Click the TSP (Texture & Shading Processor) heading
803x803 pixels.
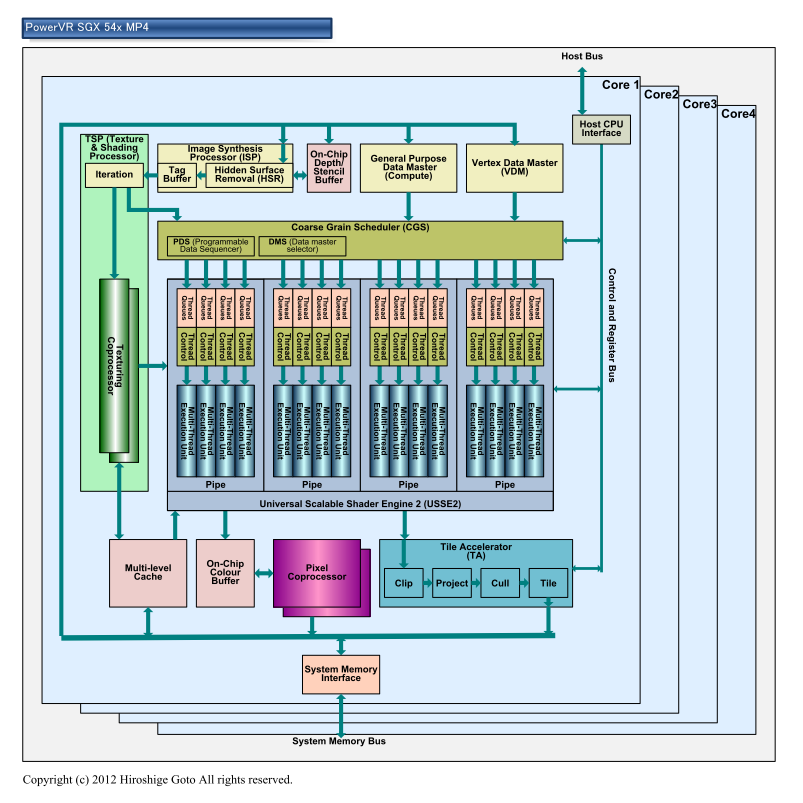point(114,147)
